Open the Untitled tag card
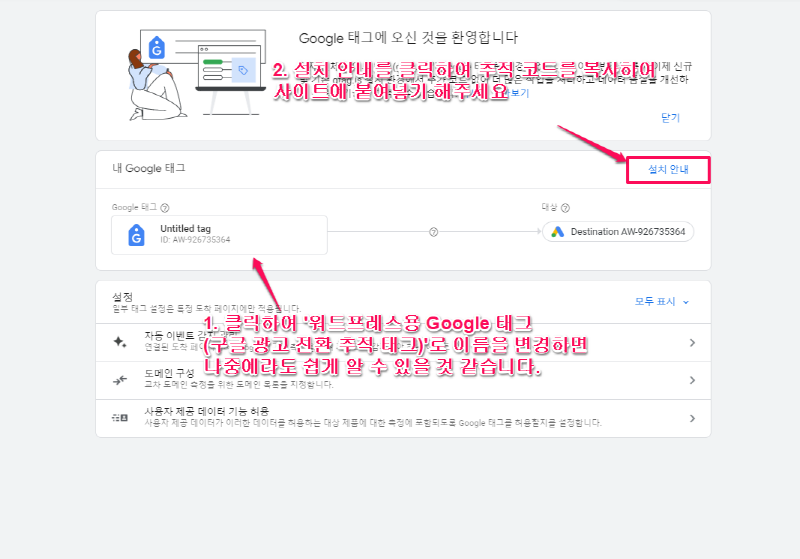 click(219, 235)
